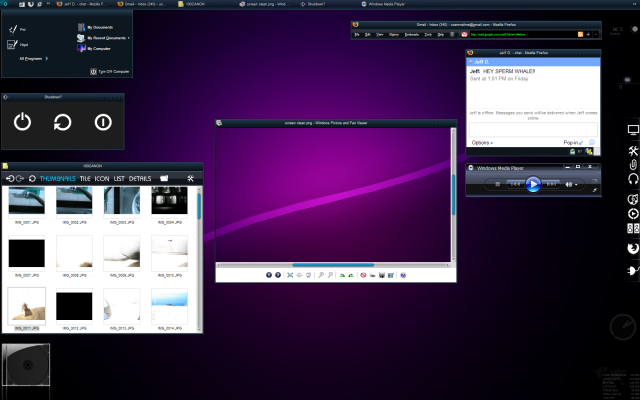This screenshot has width=640, height=400.
Task: Open the Tools menu in Firefox
Action: tap(428, 35)
